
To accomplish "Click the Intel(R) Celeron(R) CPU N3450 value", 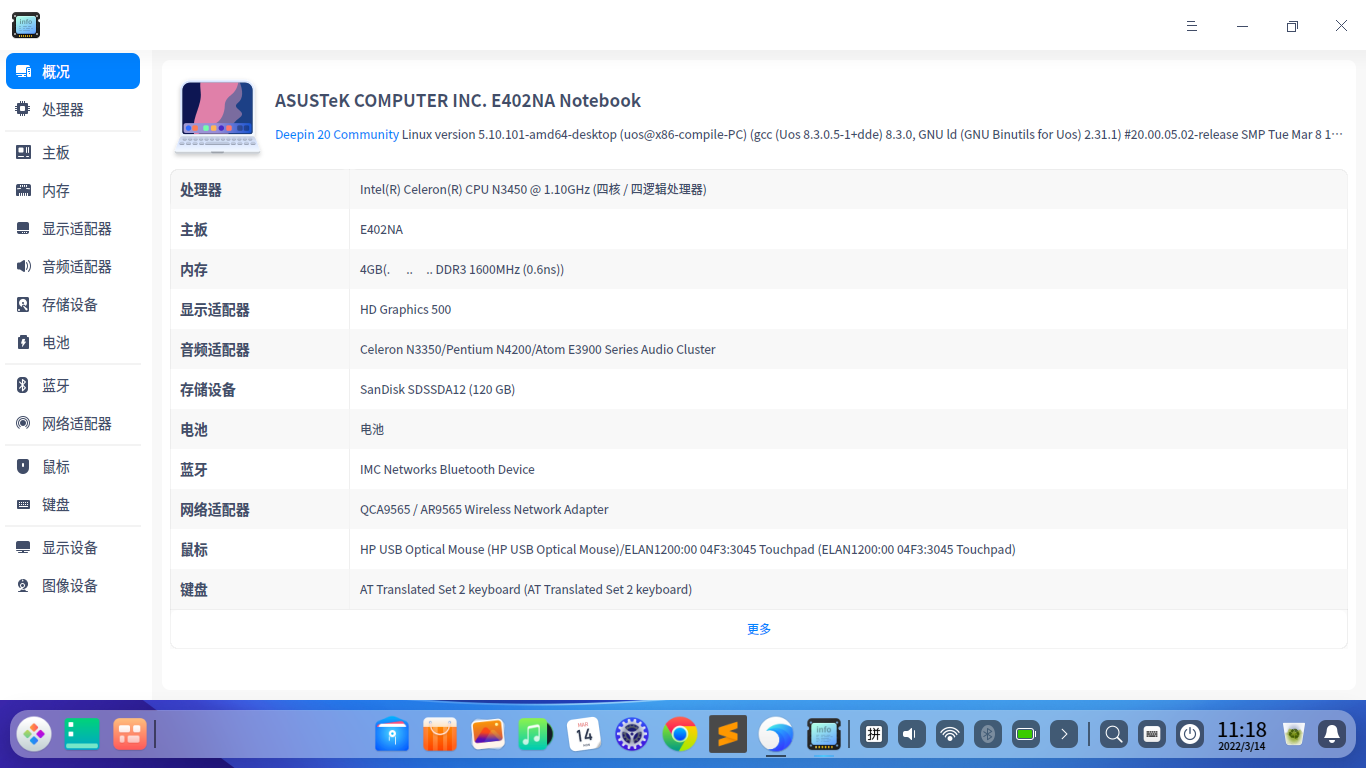I will point(533,189).
